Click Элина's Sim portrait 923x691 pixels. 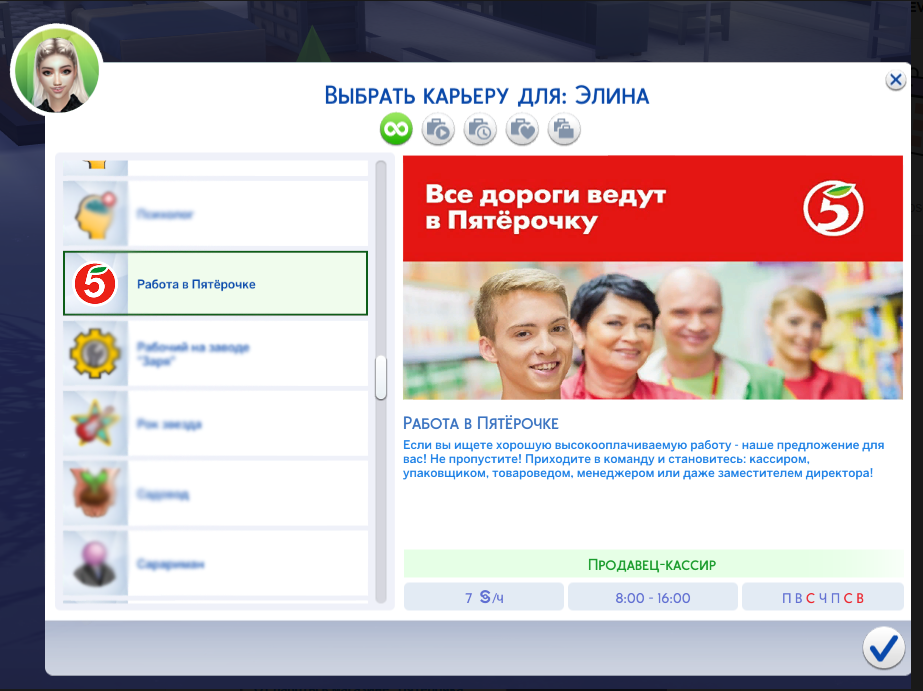point(57,69)
